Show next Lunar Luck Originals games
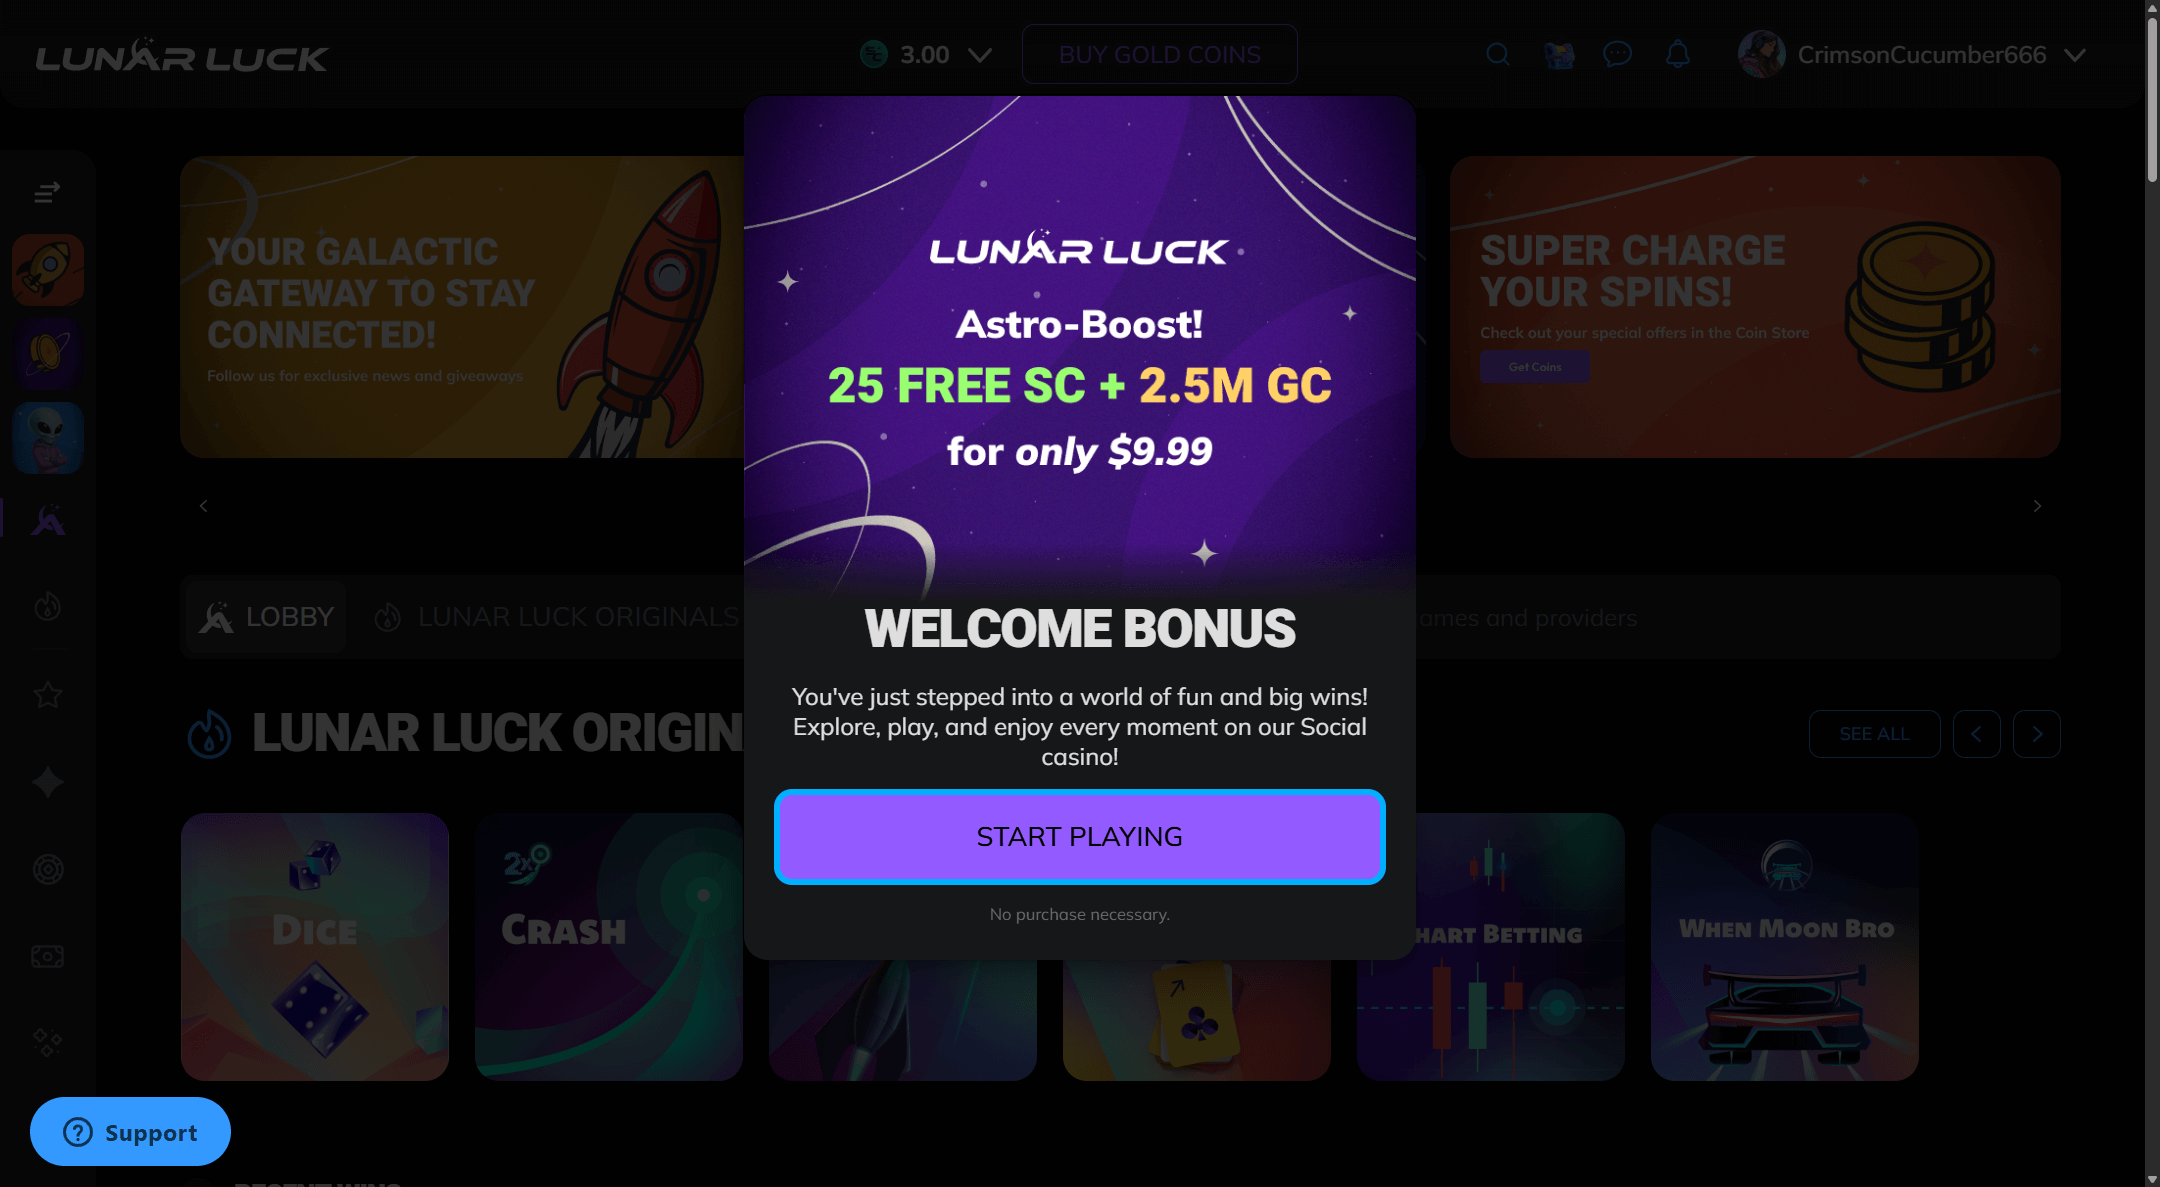 pos(2037,734)
